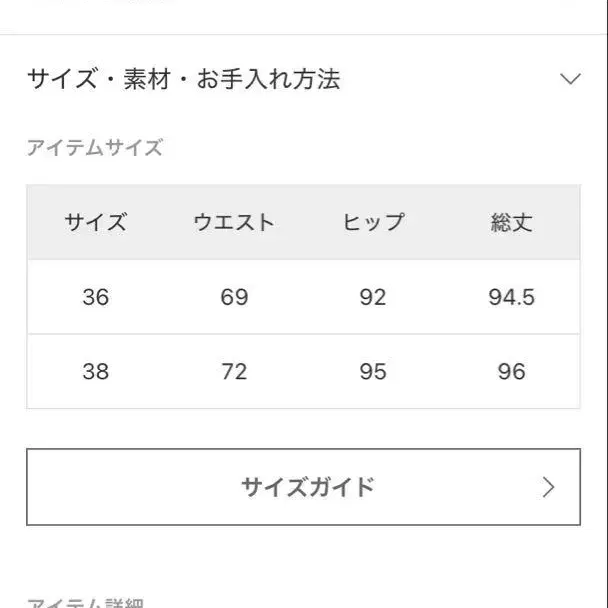The width and height of the screenshot is (608, 608).
Task: Collapse the サイズ・素材・お手入れ方法 chevron
Action: [570, 79]
